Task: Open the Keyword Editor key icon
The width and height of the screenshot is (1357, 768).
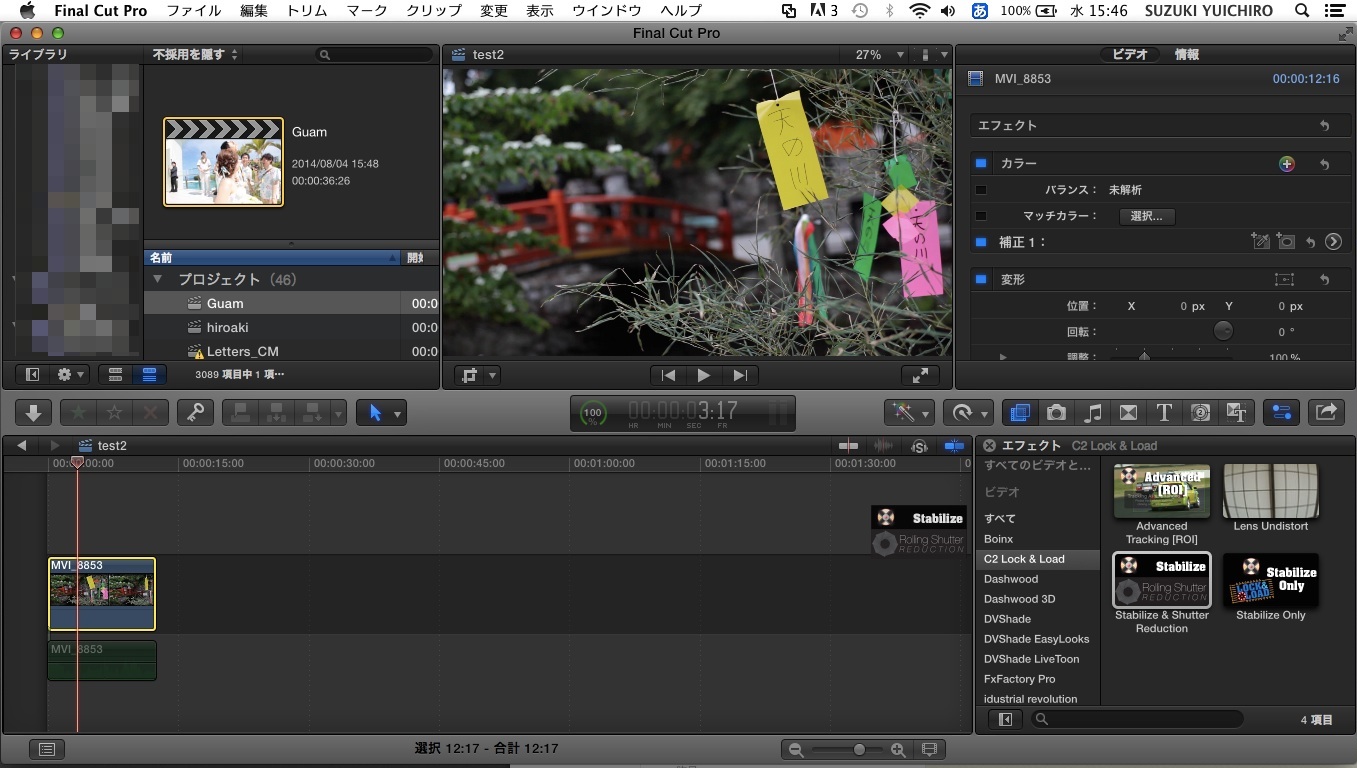Action: pyautogui.click(x=195, y=412)
